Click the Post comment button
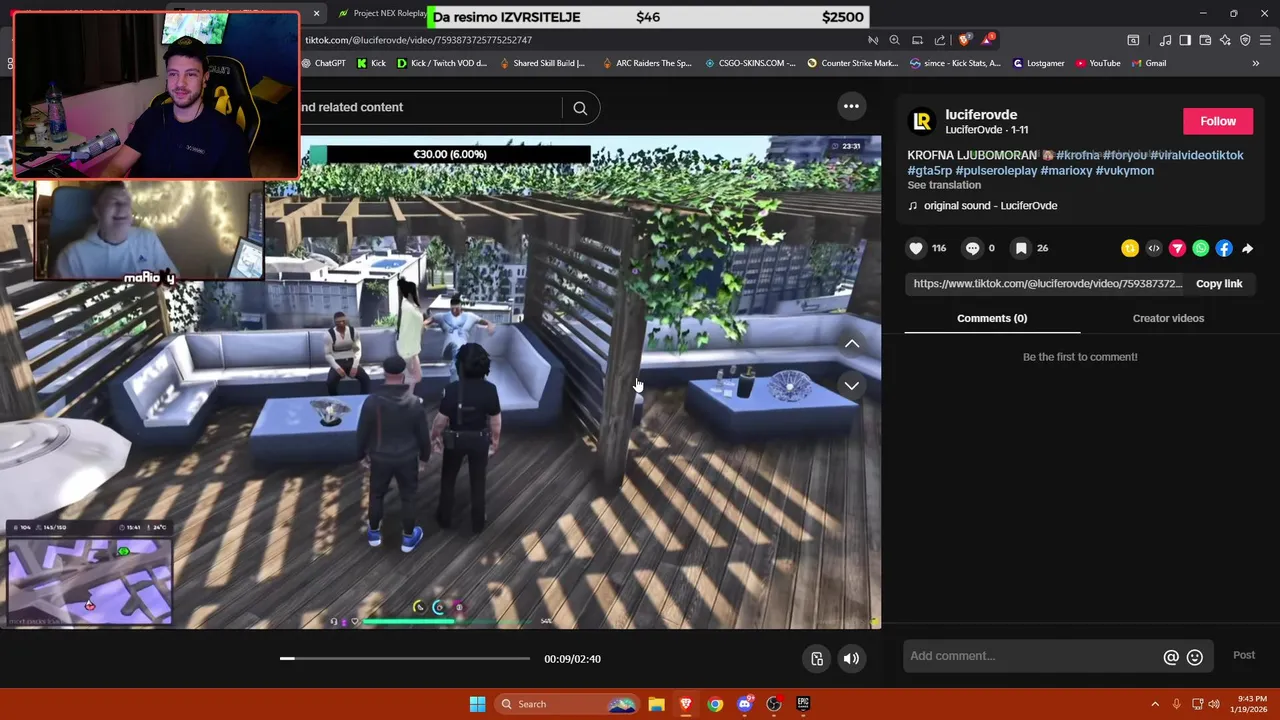The image size is (1280, 720). tap(1244, 655)
